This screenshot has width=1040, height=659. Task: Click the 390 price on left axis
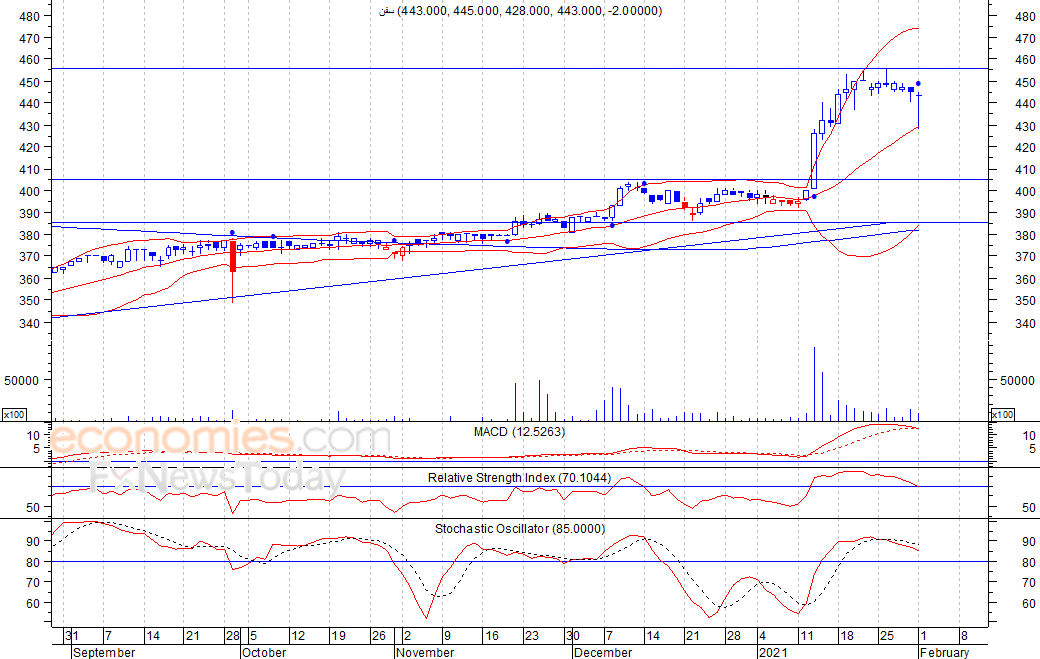pyautogui.click(x=29, y=213)
